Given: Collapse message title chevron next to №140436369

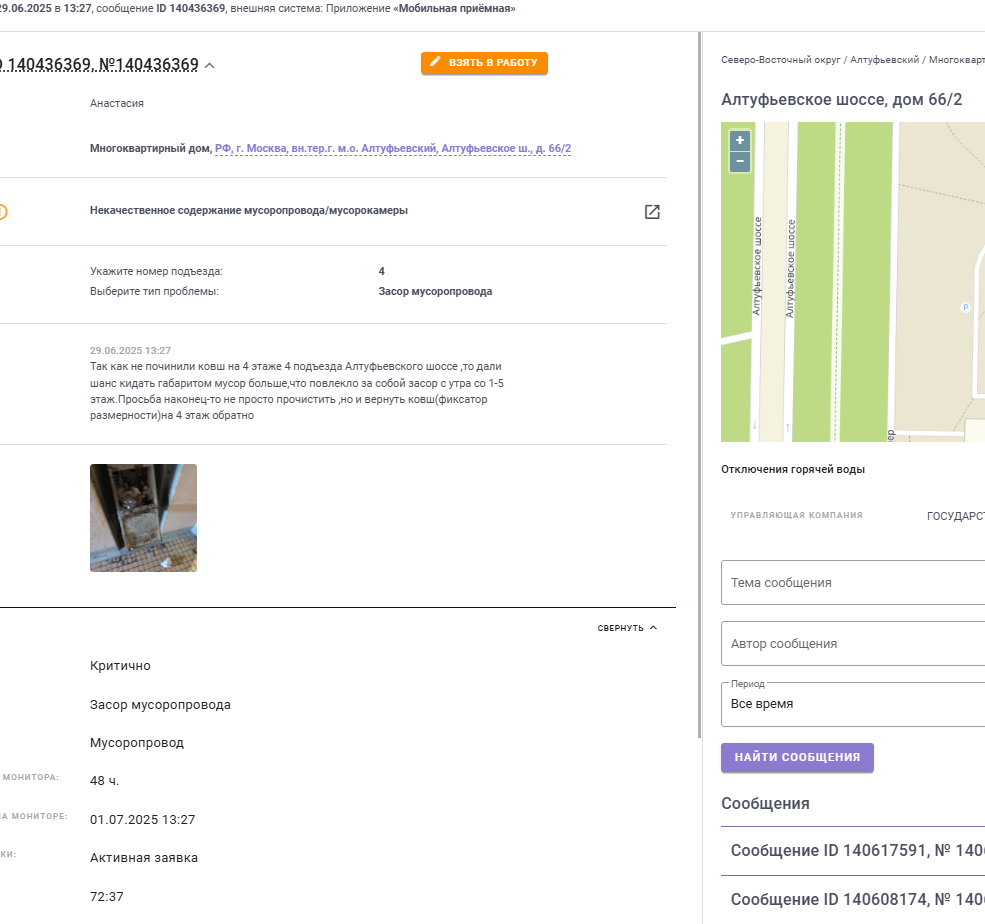Looking at the screenshot, I should [210, 65].
